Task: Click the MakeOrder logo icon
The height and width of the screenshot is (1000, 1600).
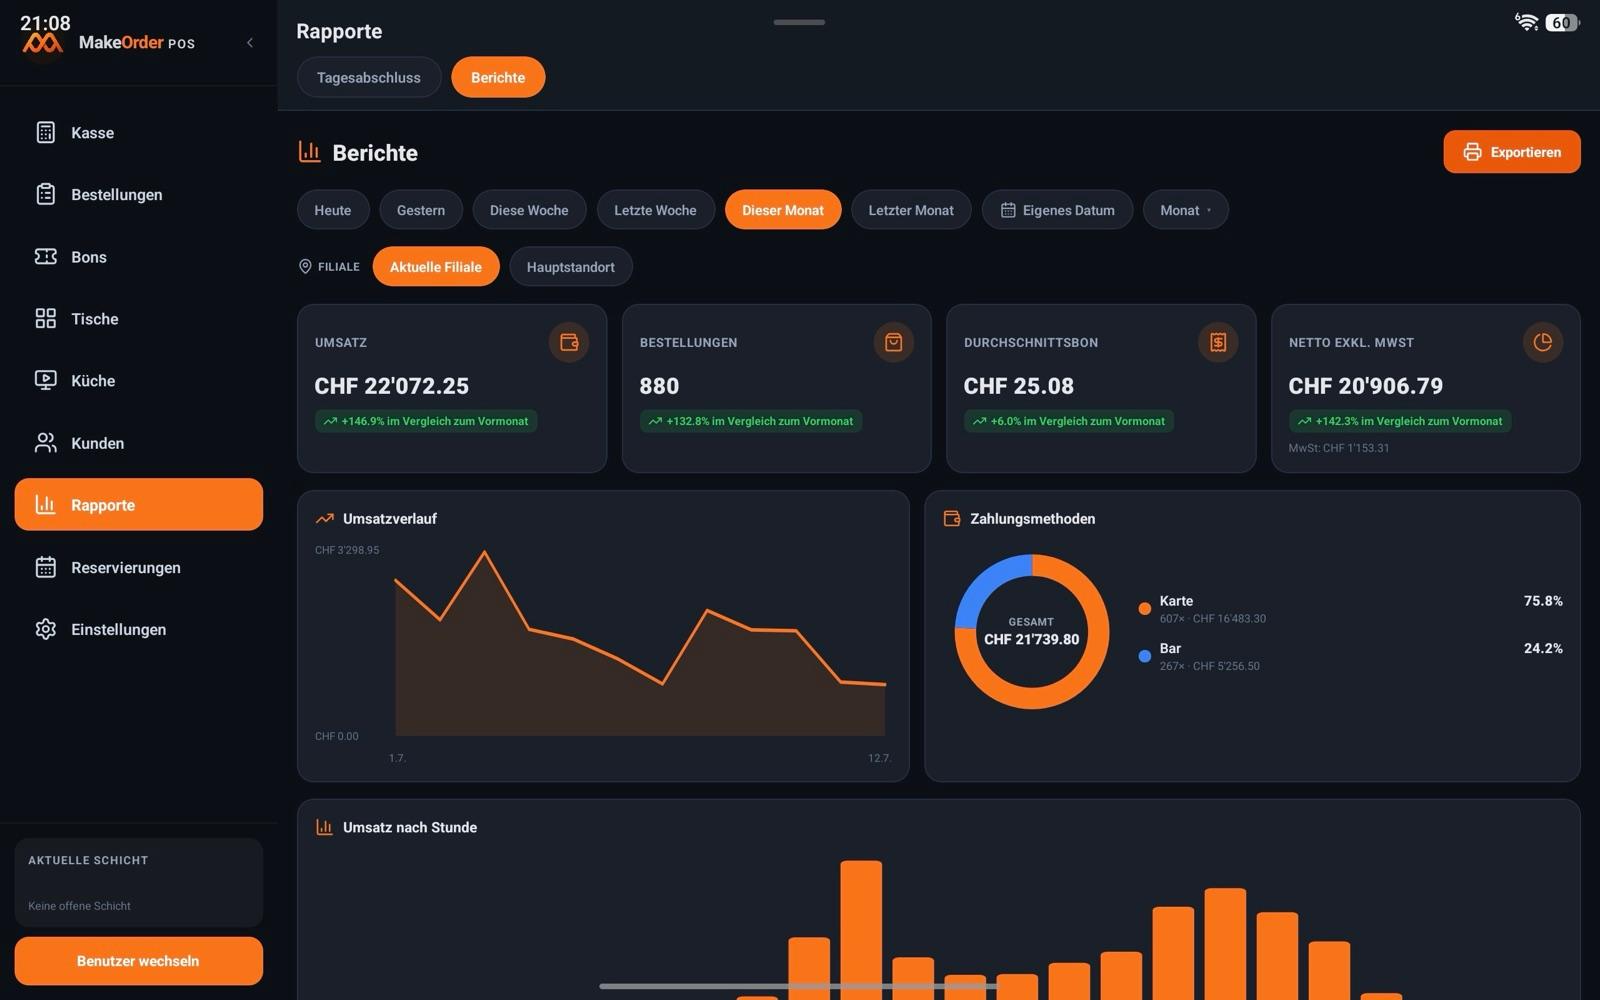Action: (x=43, y=43)
